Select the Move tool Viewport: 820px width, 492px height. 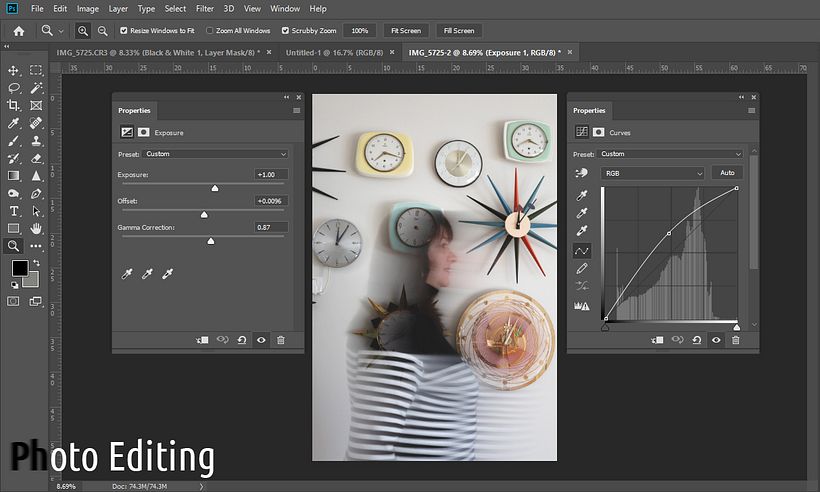pyautogui.click(x=14, y=71)
